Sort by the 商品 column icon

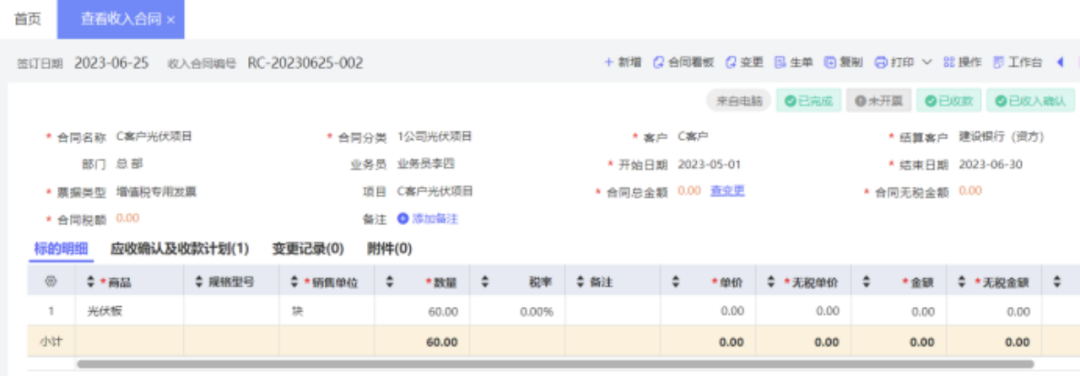90,282
